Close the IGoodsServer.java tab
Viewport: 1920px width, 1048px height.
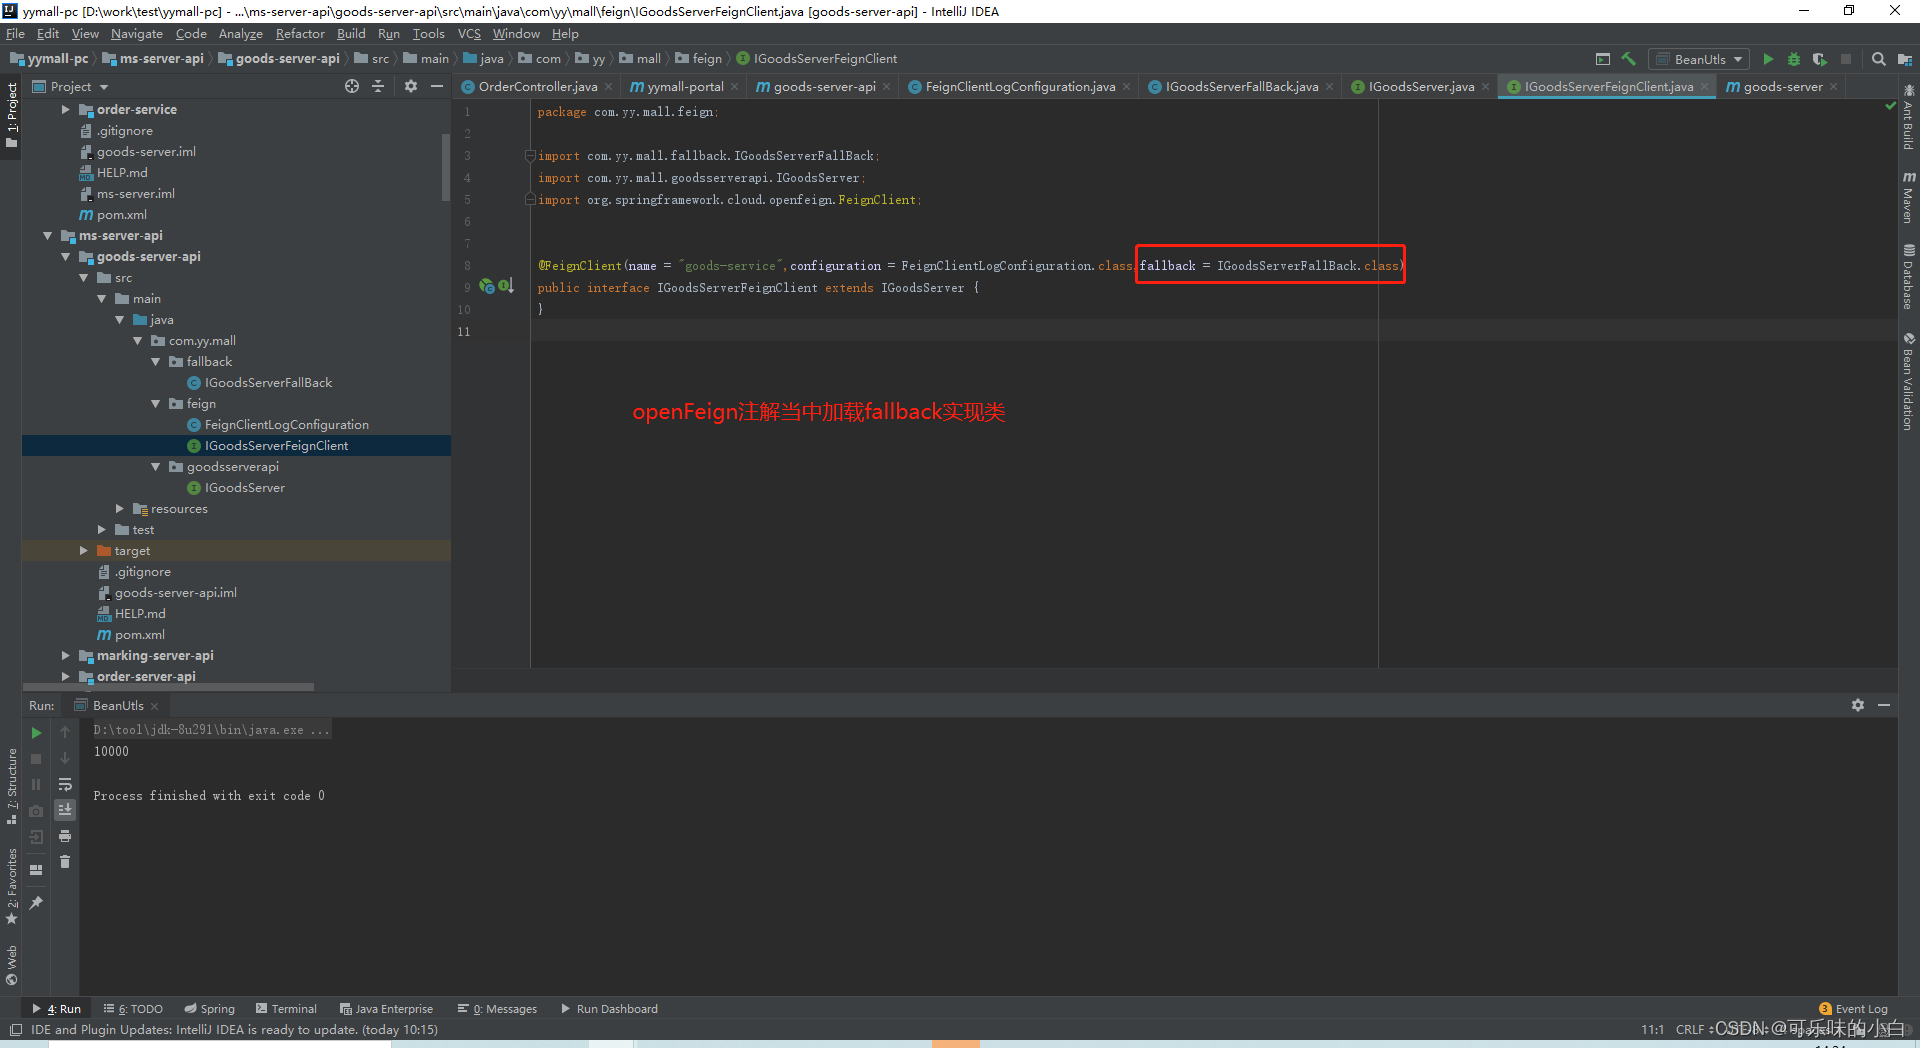click(1485, 87)
